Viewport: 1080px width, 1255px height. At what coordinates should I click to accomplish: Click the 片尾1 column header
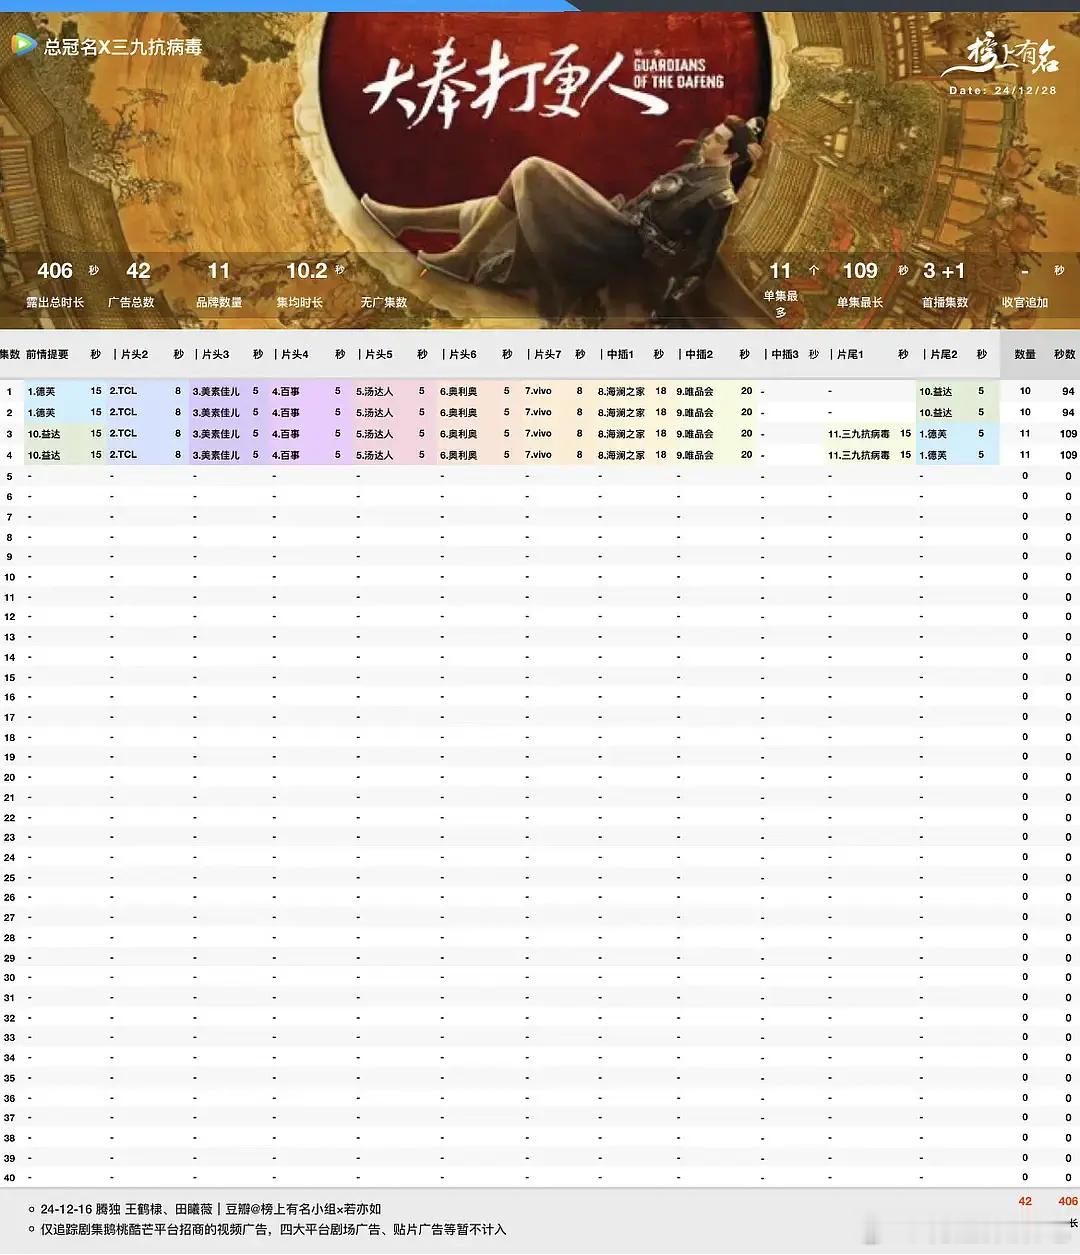point(850,354)
